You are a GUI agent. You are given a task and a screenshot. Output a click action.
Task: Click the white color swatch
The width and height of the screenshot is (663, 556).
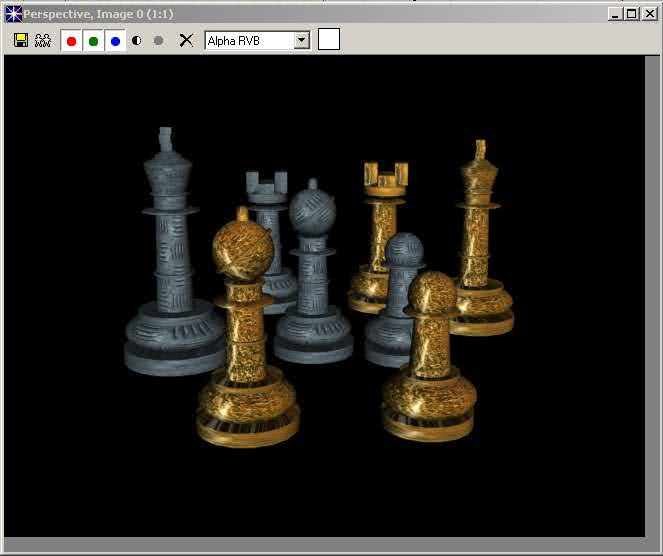(x=329, y=40)
